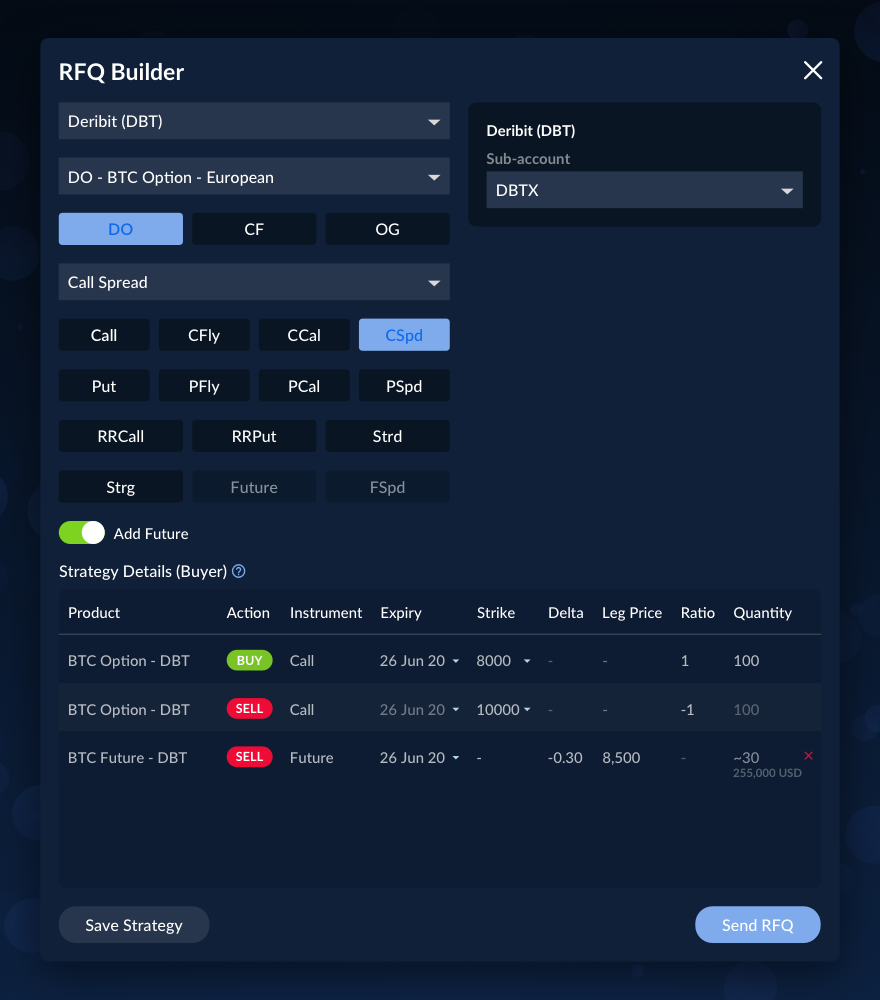Open the DBTX sub-account dropdown

click(644, 190)
